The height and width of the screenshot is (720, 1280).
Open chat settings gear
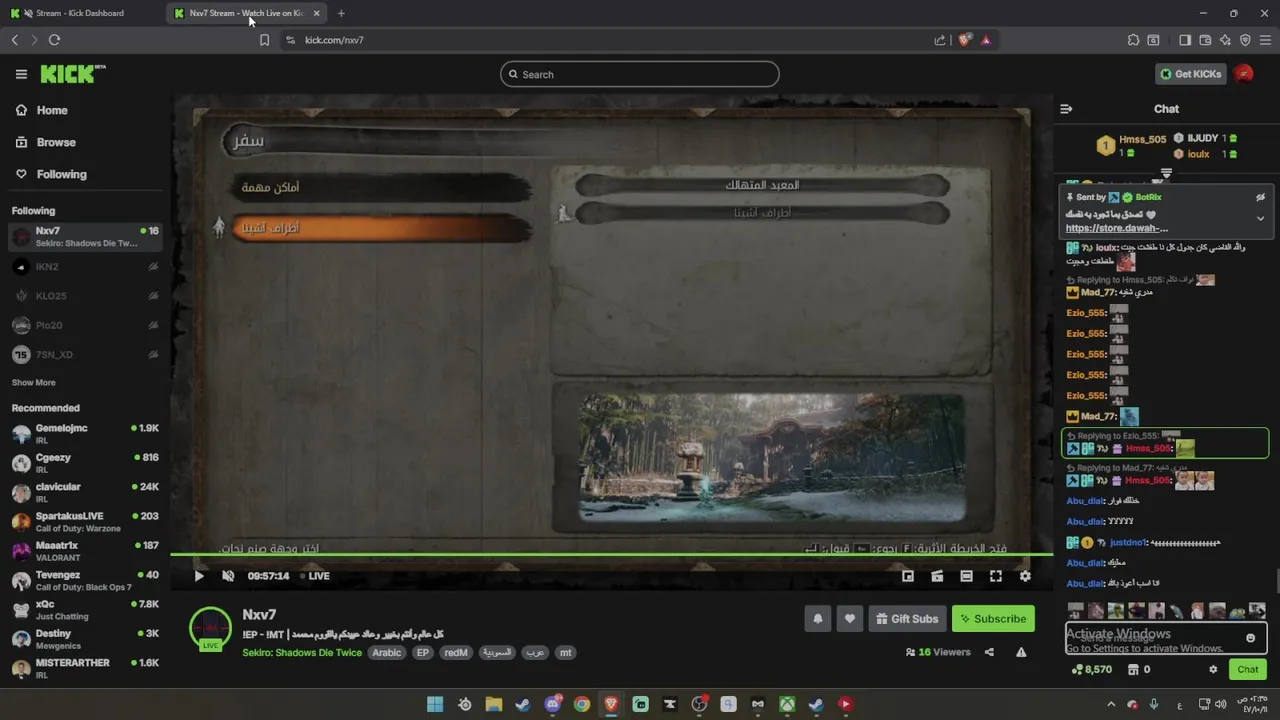tap(1213, 670)
